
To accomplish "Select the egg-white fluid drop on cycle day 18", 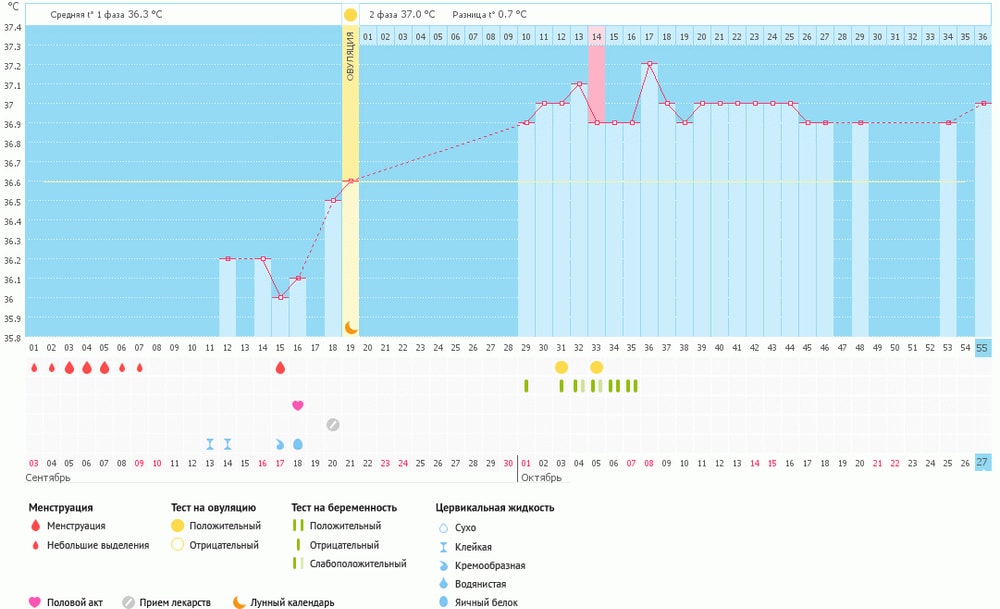I will pyautogui.click(x=298, y=444).
